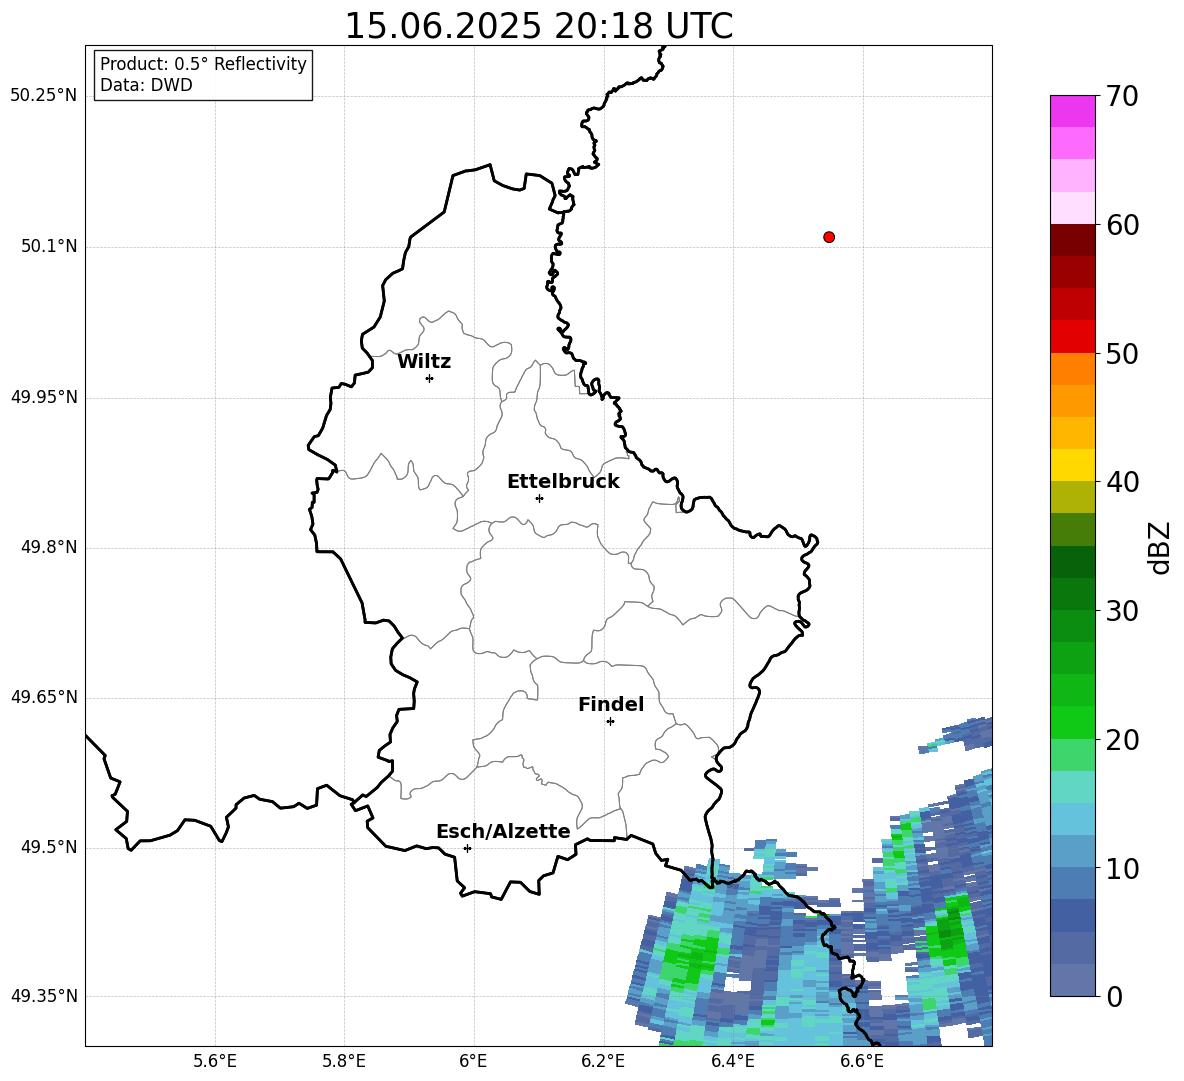This screenshot has height=1081, width=1184.
Task: Click the 49.8°N latitude label
Action: (49, 547)
